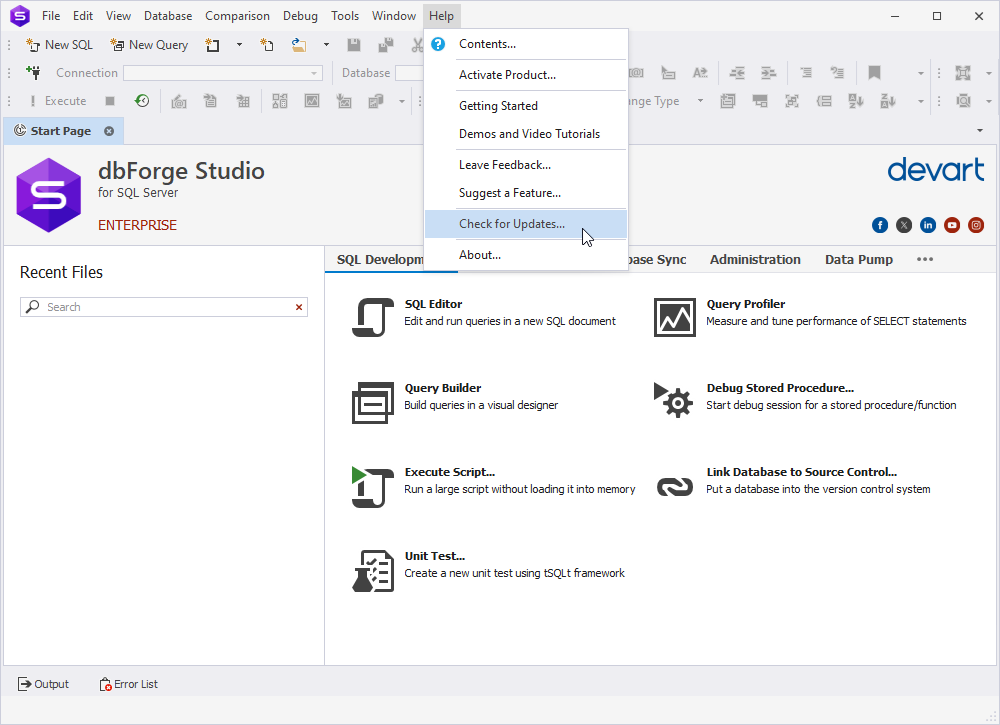Show more Start Page tabs via ellipsis
1000x725 pixels.
coord(925,259)
